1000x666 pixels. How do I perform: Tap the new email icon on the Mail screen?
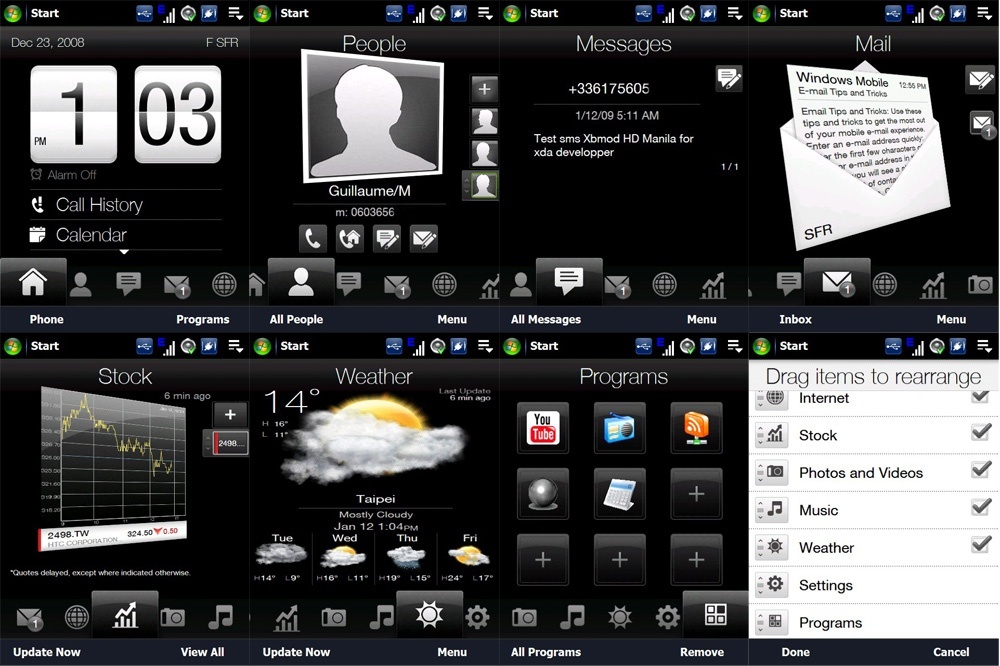[981, 78]
